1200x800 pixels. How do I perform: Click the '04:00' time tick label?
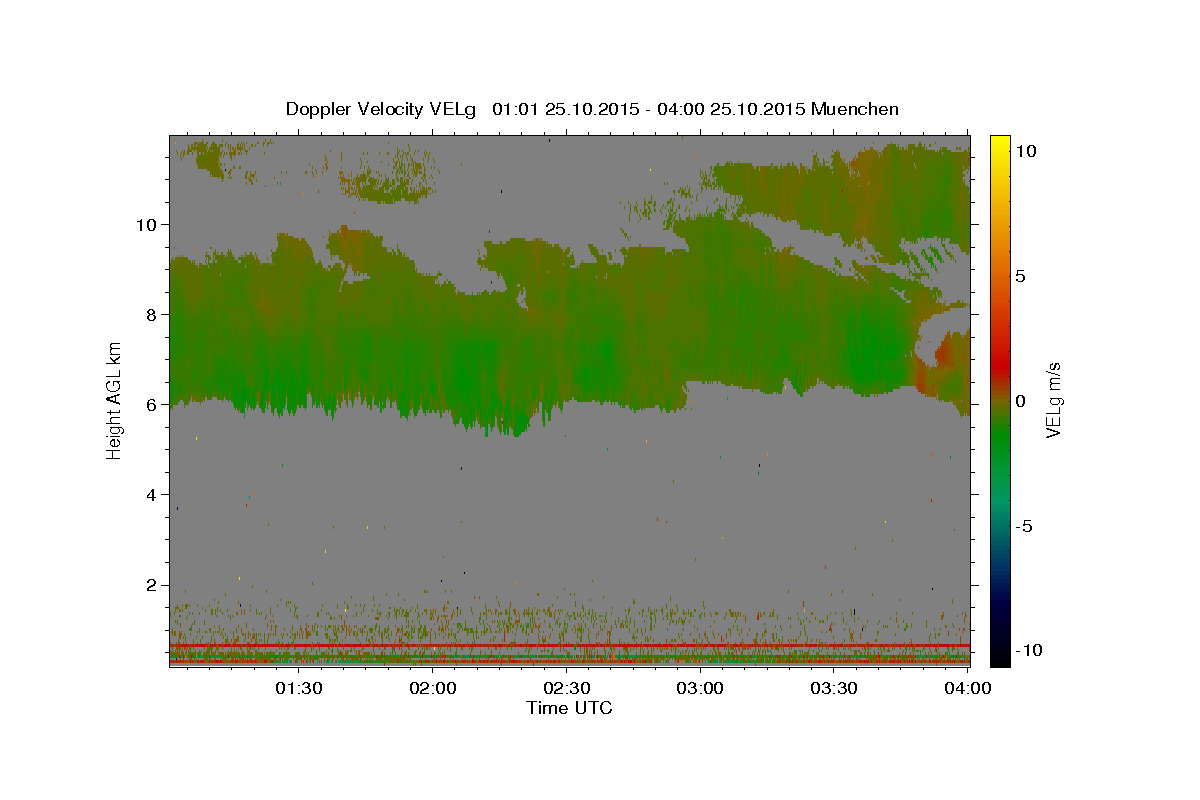pos(967,688)
